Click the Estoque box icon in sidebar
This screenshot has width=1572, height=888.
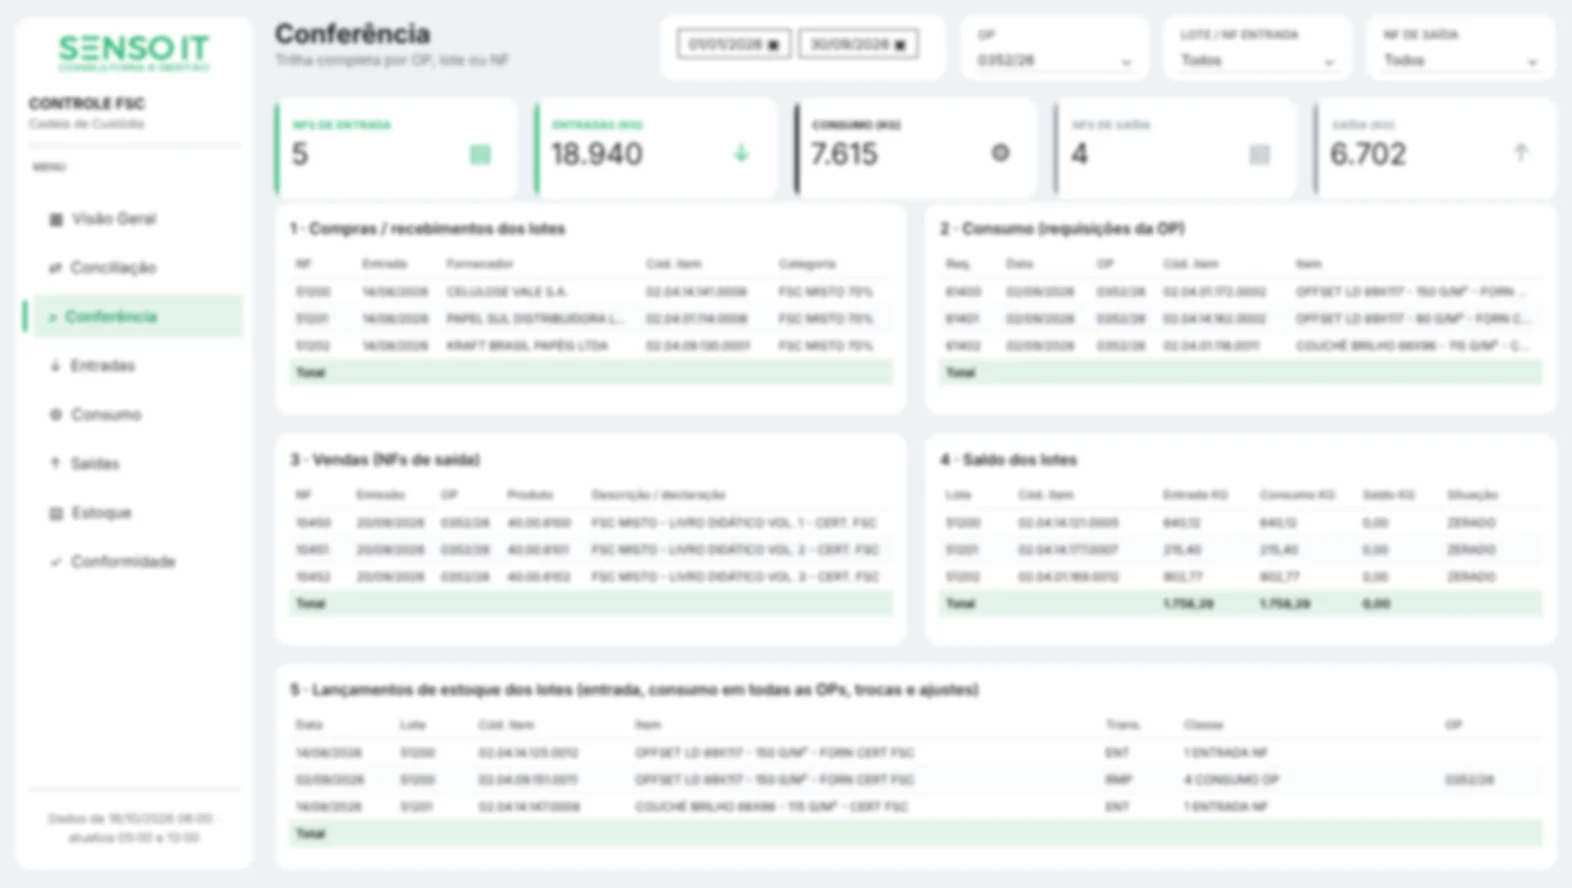click(56, 513)
